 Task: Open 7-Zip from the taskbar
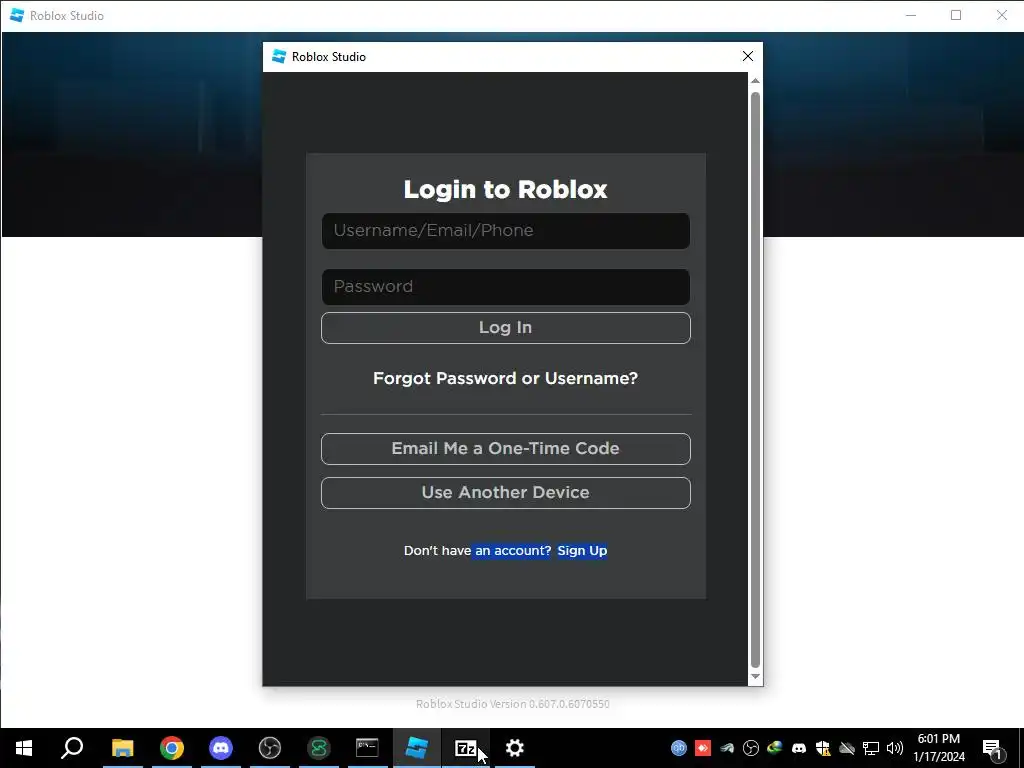point(466,748)
